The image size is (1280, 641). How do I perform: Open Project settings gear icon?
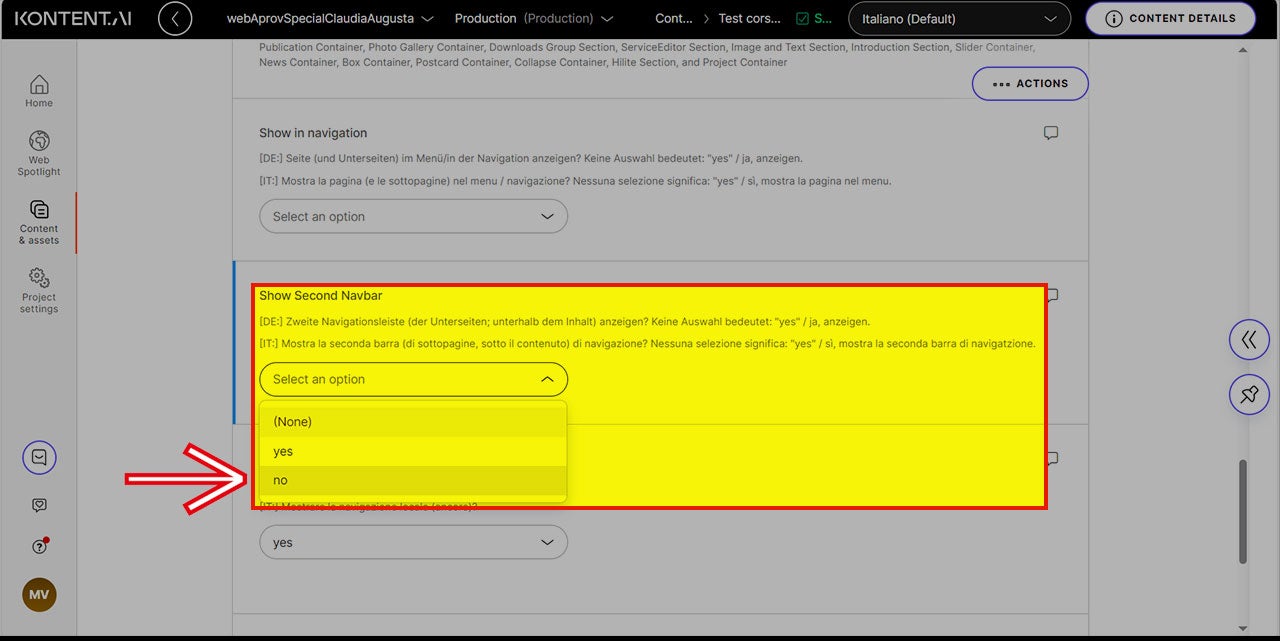tap(39, 289)
